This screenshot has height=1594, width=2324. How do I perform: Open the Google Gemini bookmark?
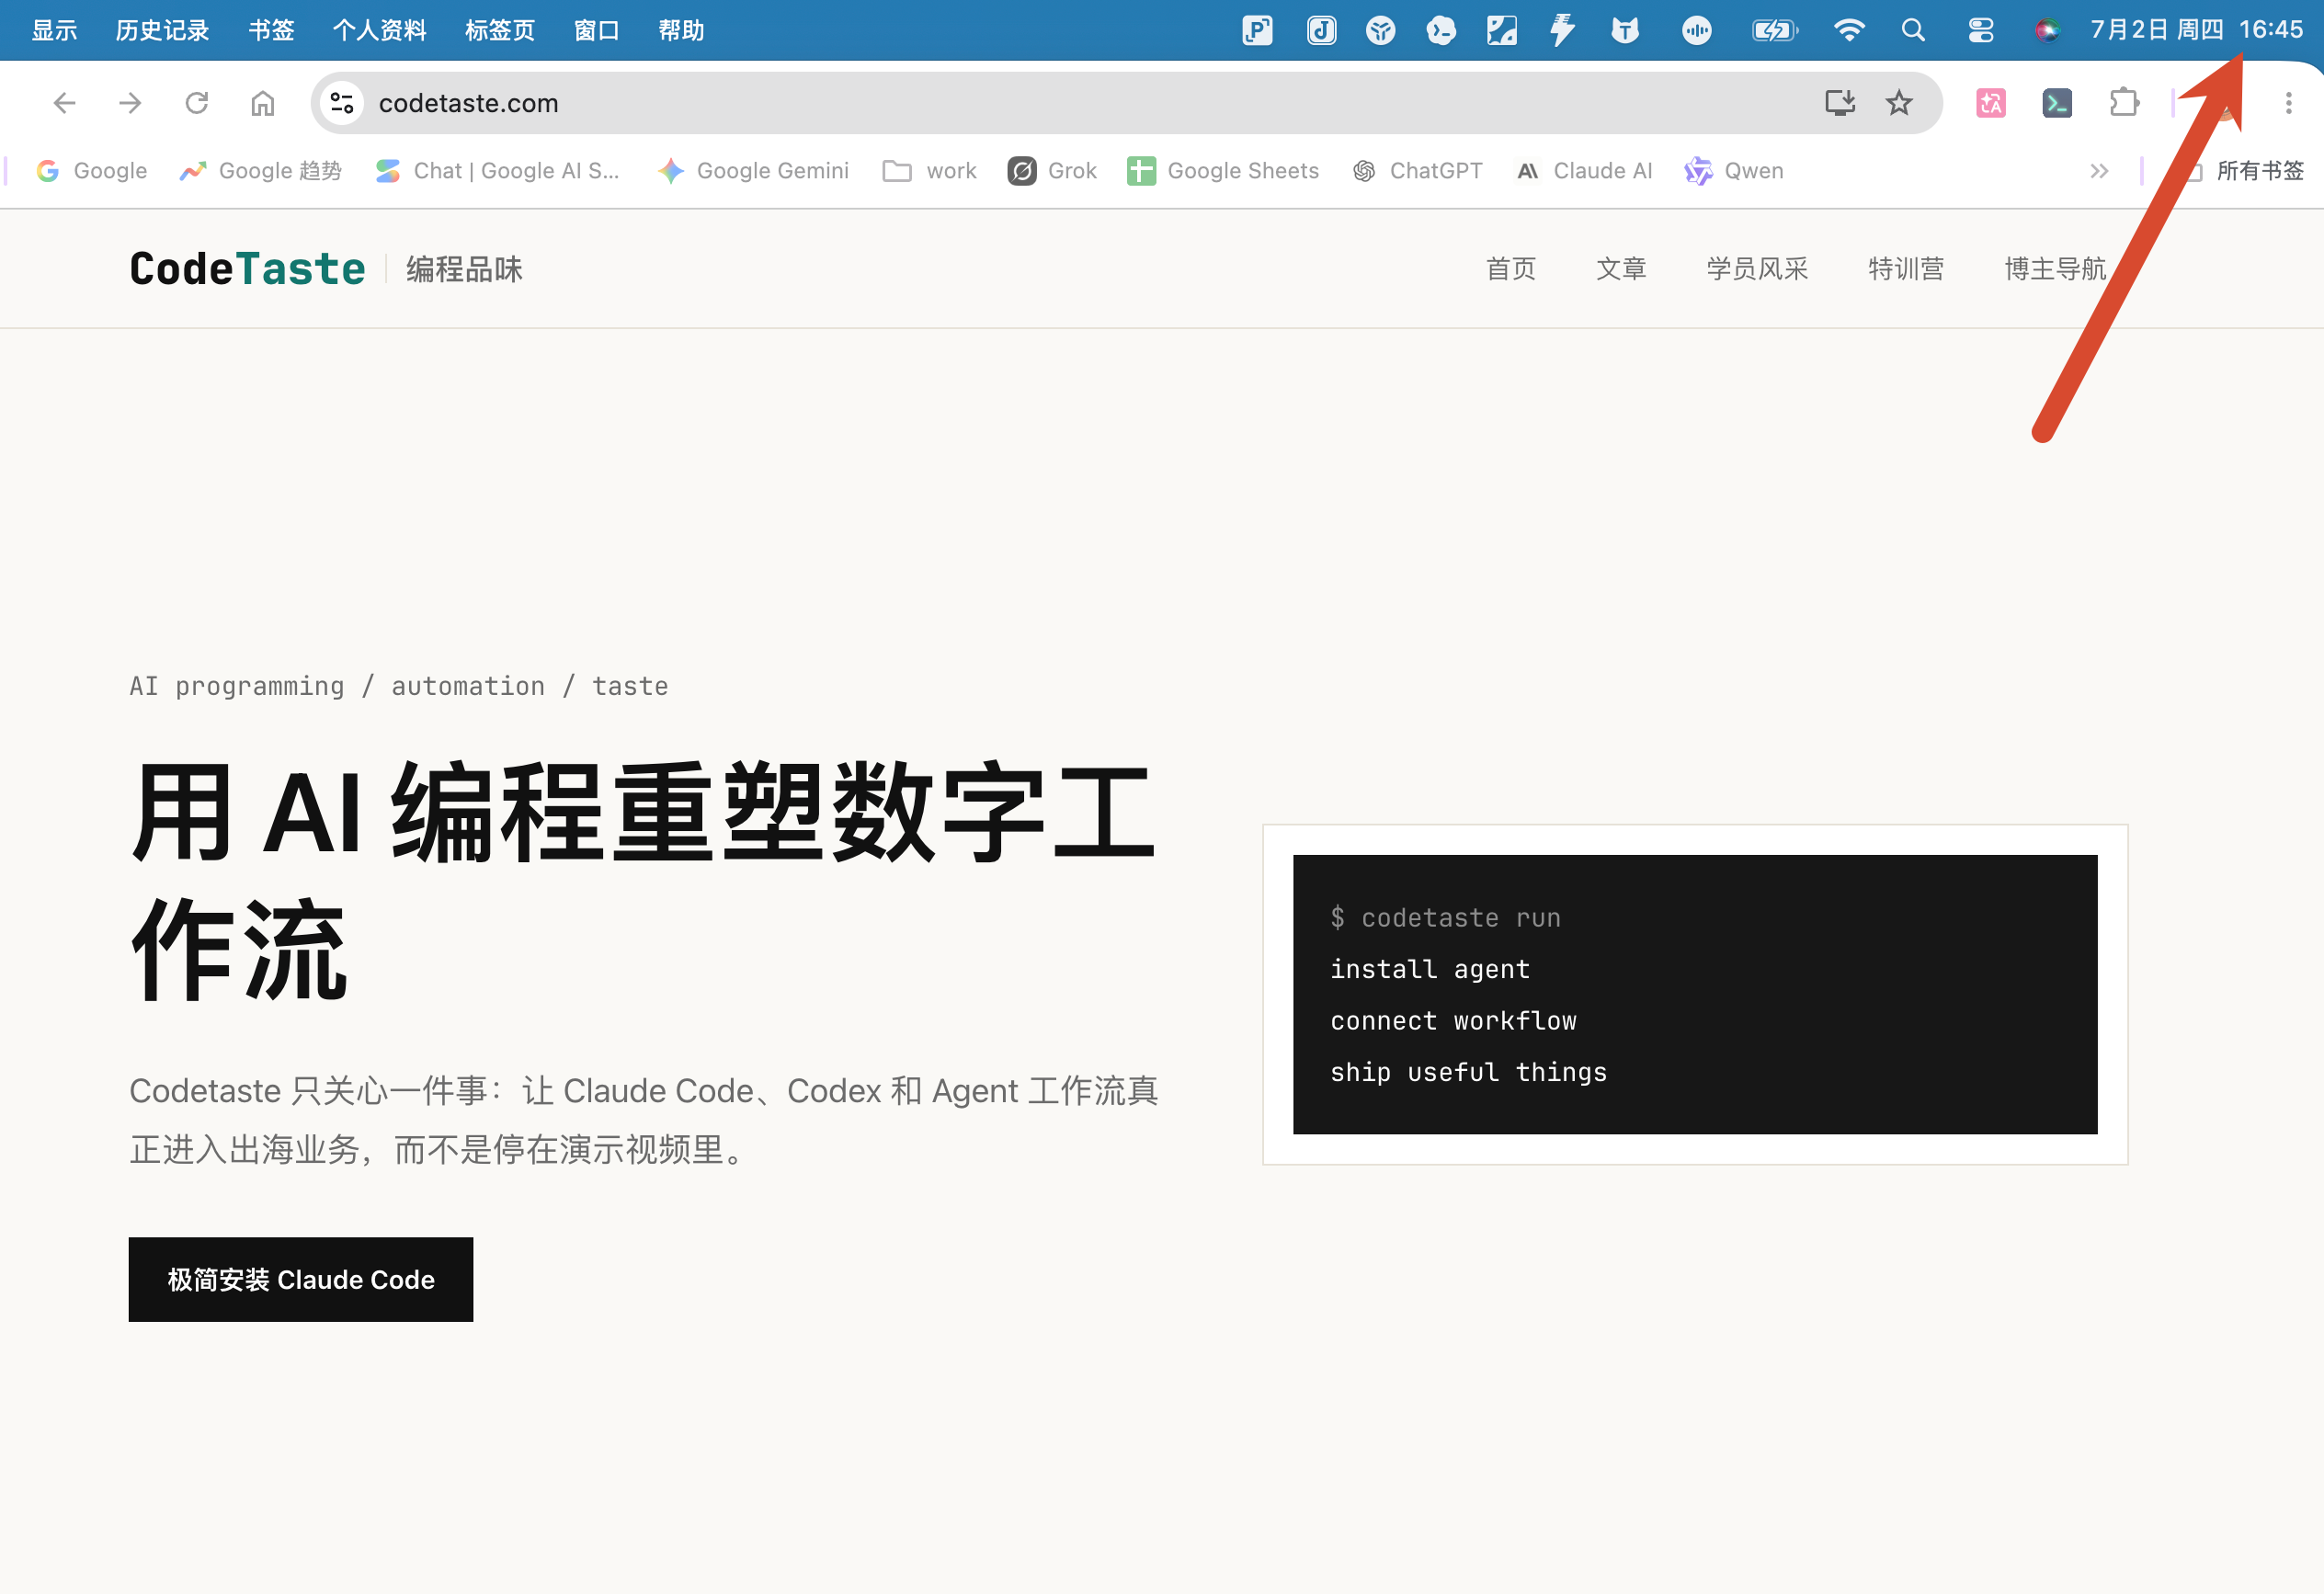click(752, 171)
